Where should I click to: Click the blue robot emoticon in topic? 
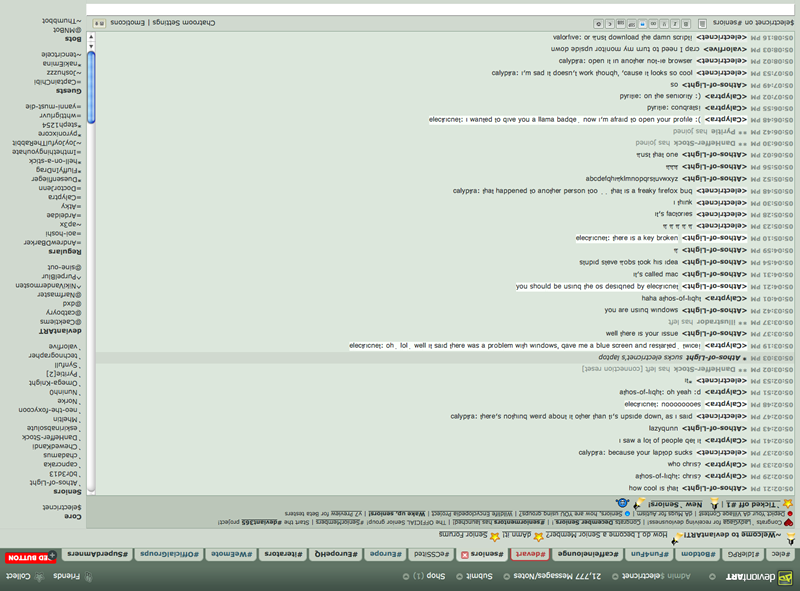622,503
